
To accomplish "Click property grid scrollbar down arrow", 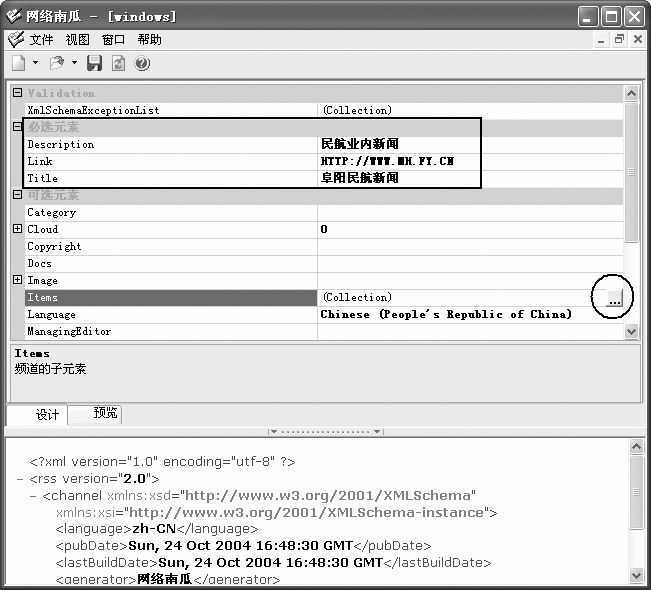I will [631, 331].
